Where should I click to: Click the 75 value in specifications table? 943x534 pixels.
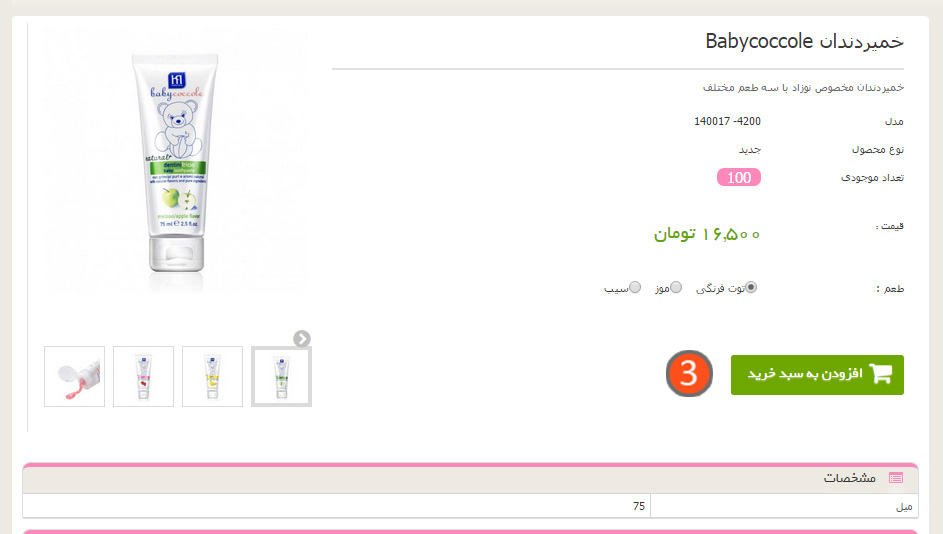639,506
